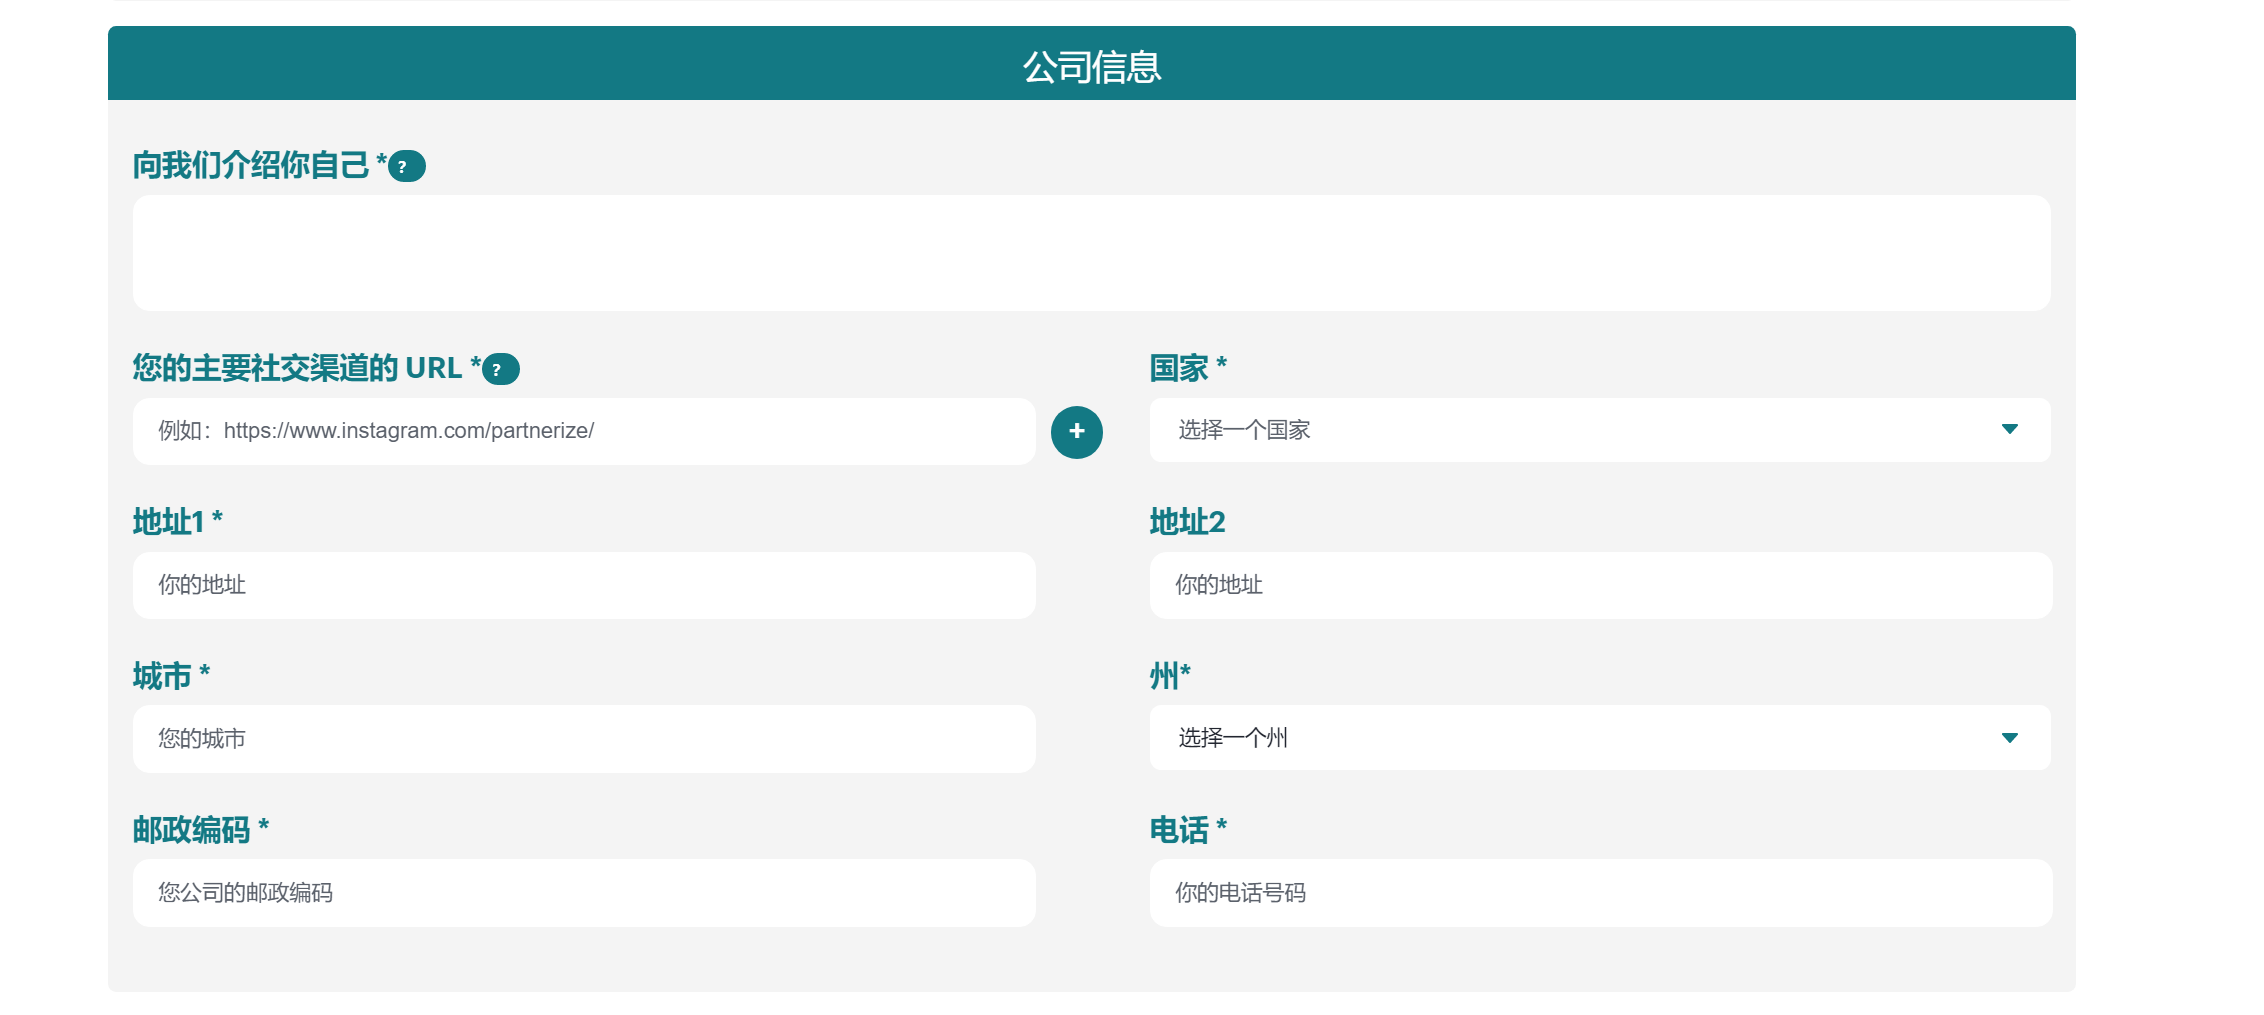This screenshot has width=2264, height=1015.
Task: Click the social channel URL input field
Action: coord(584,431)
